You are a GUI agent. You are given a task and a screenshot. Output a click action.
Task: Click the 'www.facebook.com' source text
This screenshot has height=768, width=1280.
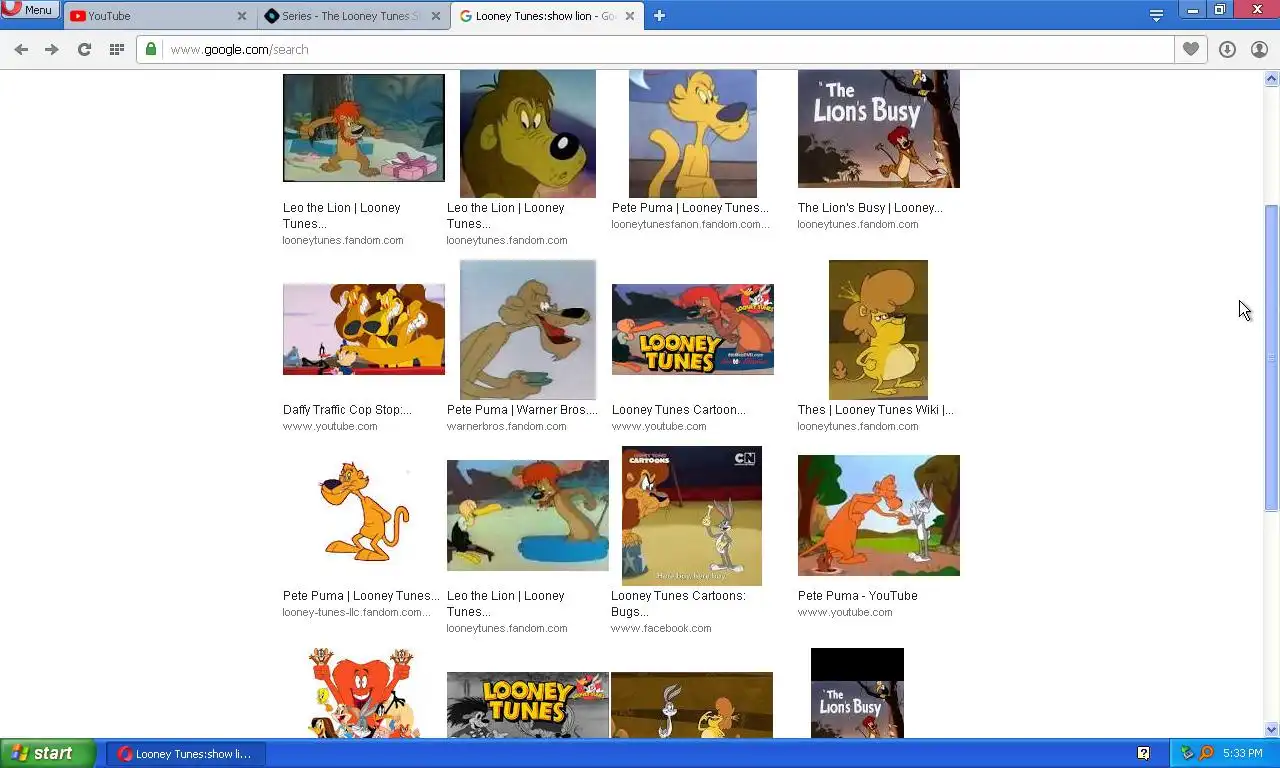point(661,628)
